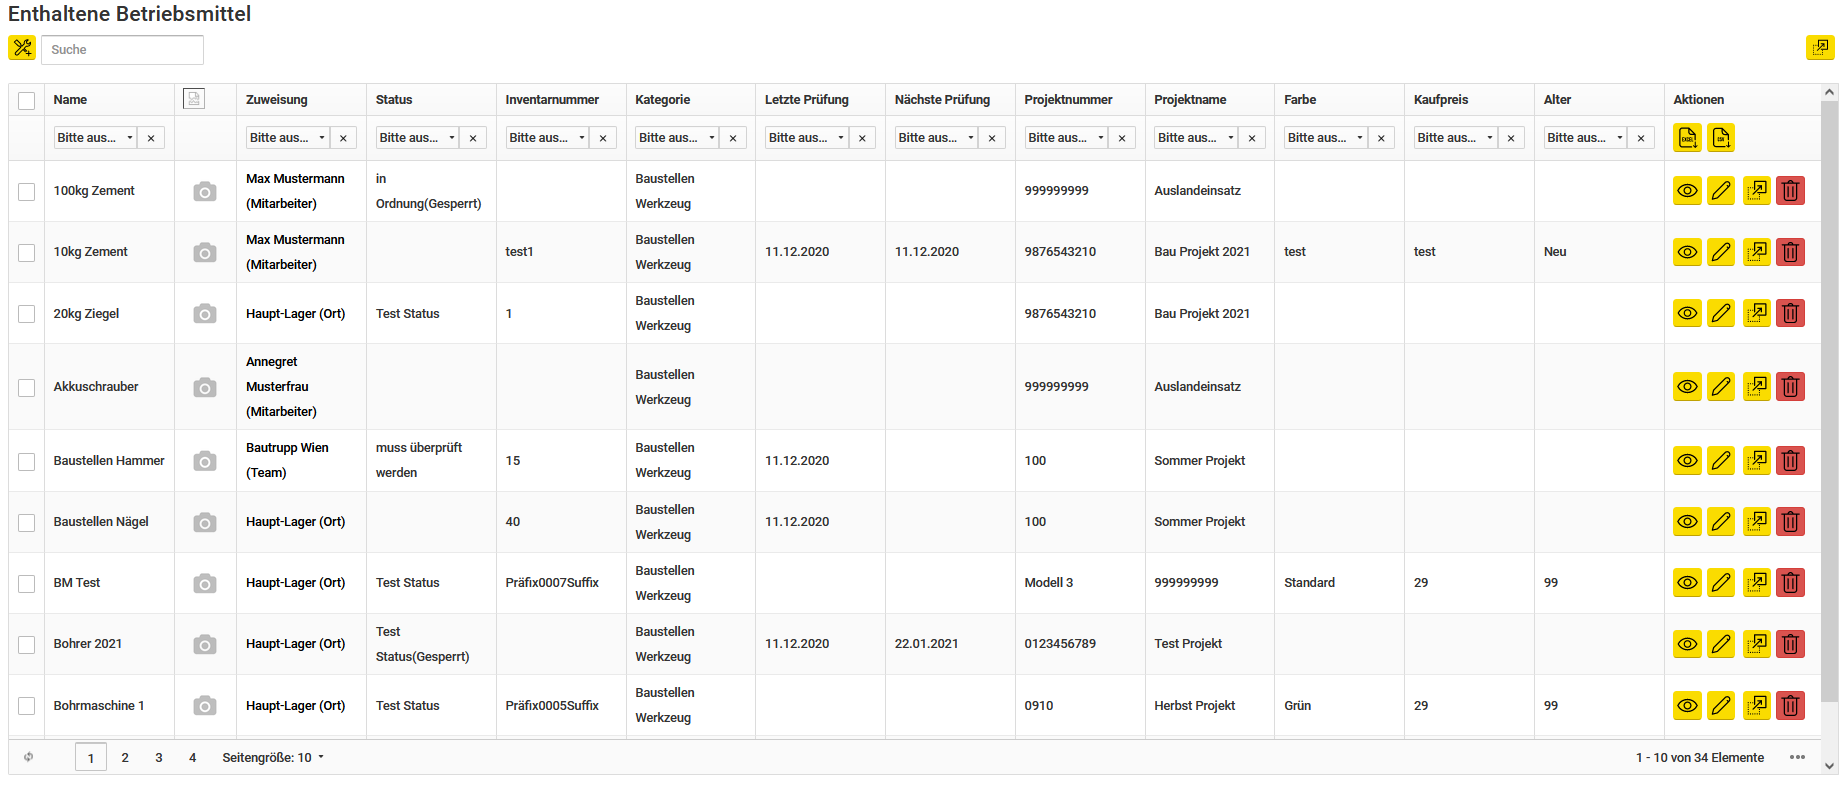This screenshot has height=788, width=1848.
Task: Check the 100kg Zement row checkbox
Action: (x=27, y=192)
